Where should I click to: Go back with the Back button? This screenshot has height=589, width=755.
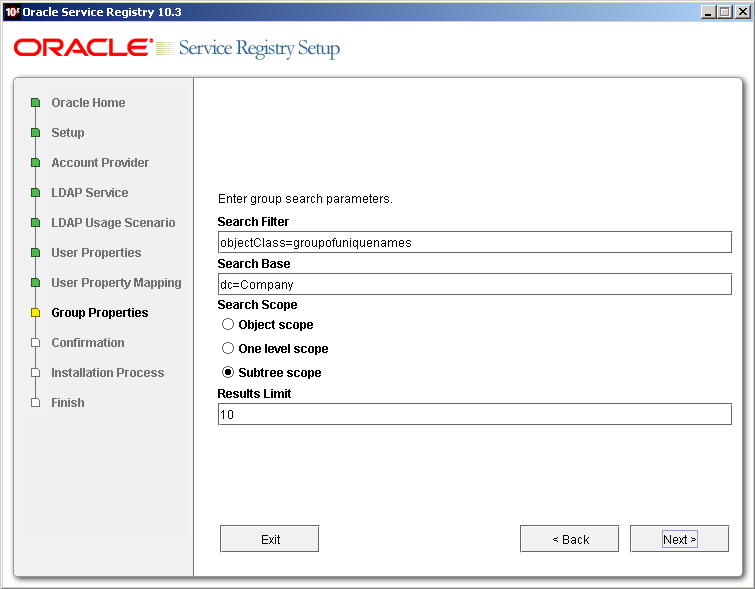pyautogui.click(x=570, y=539)
